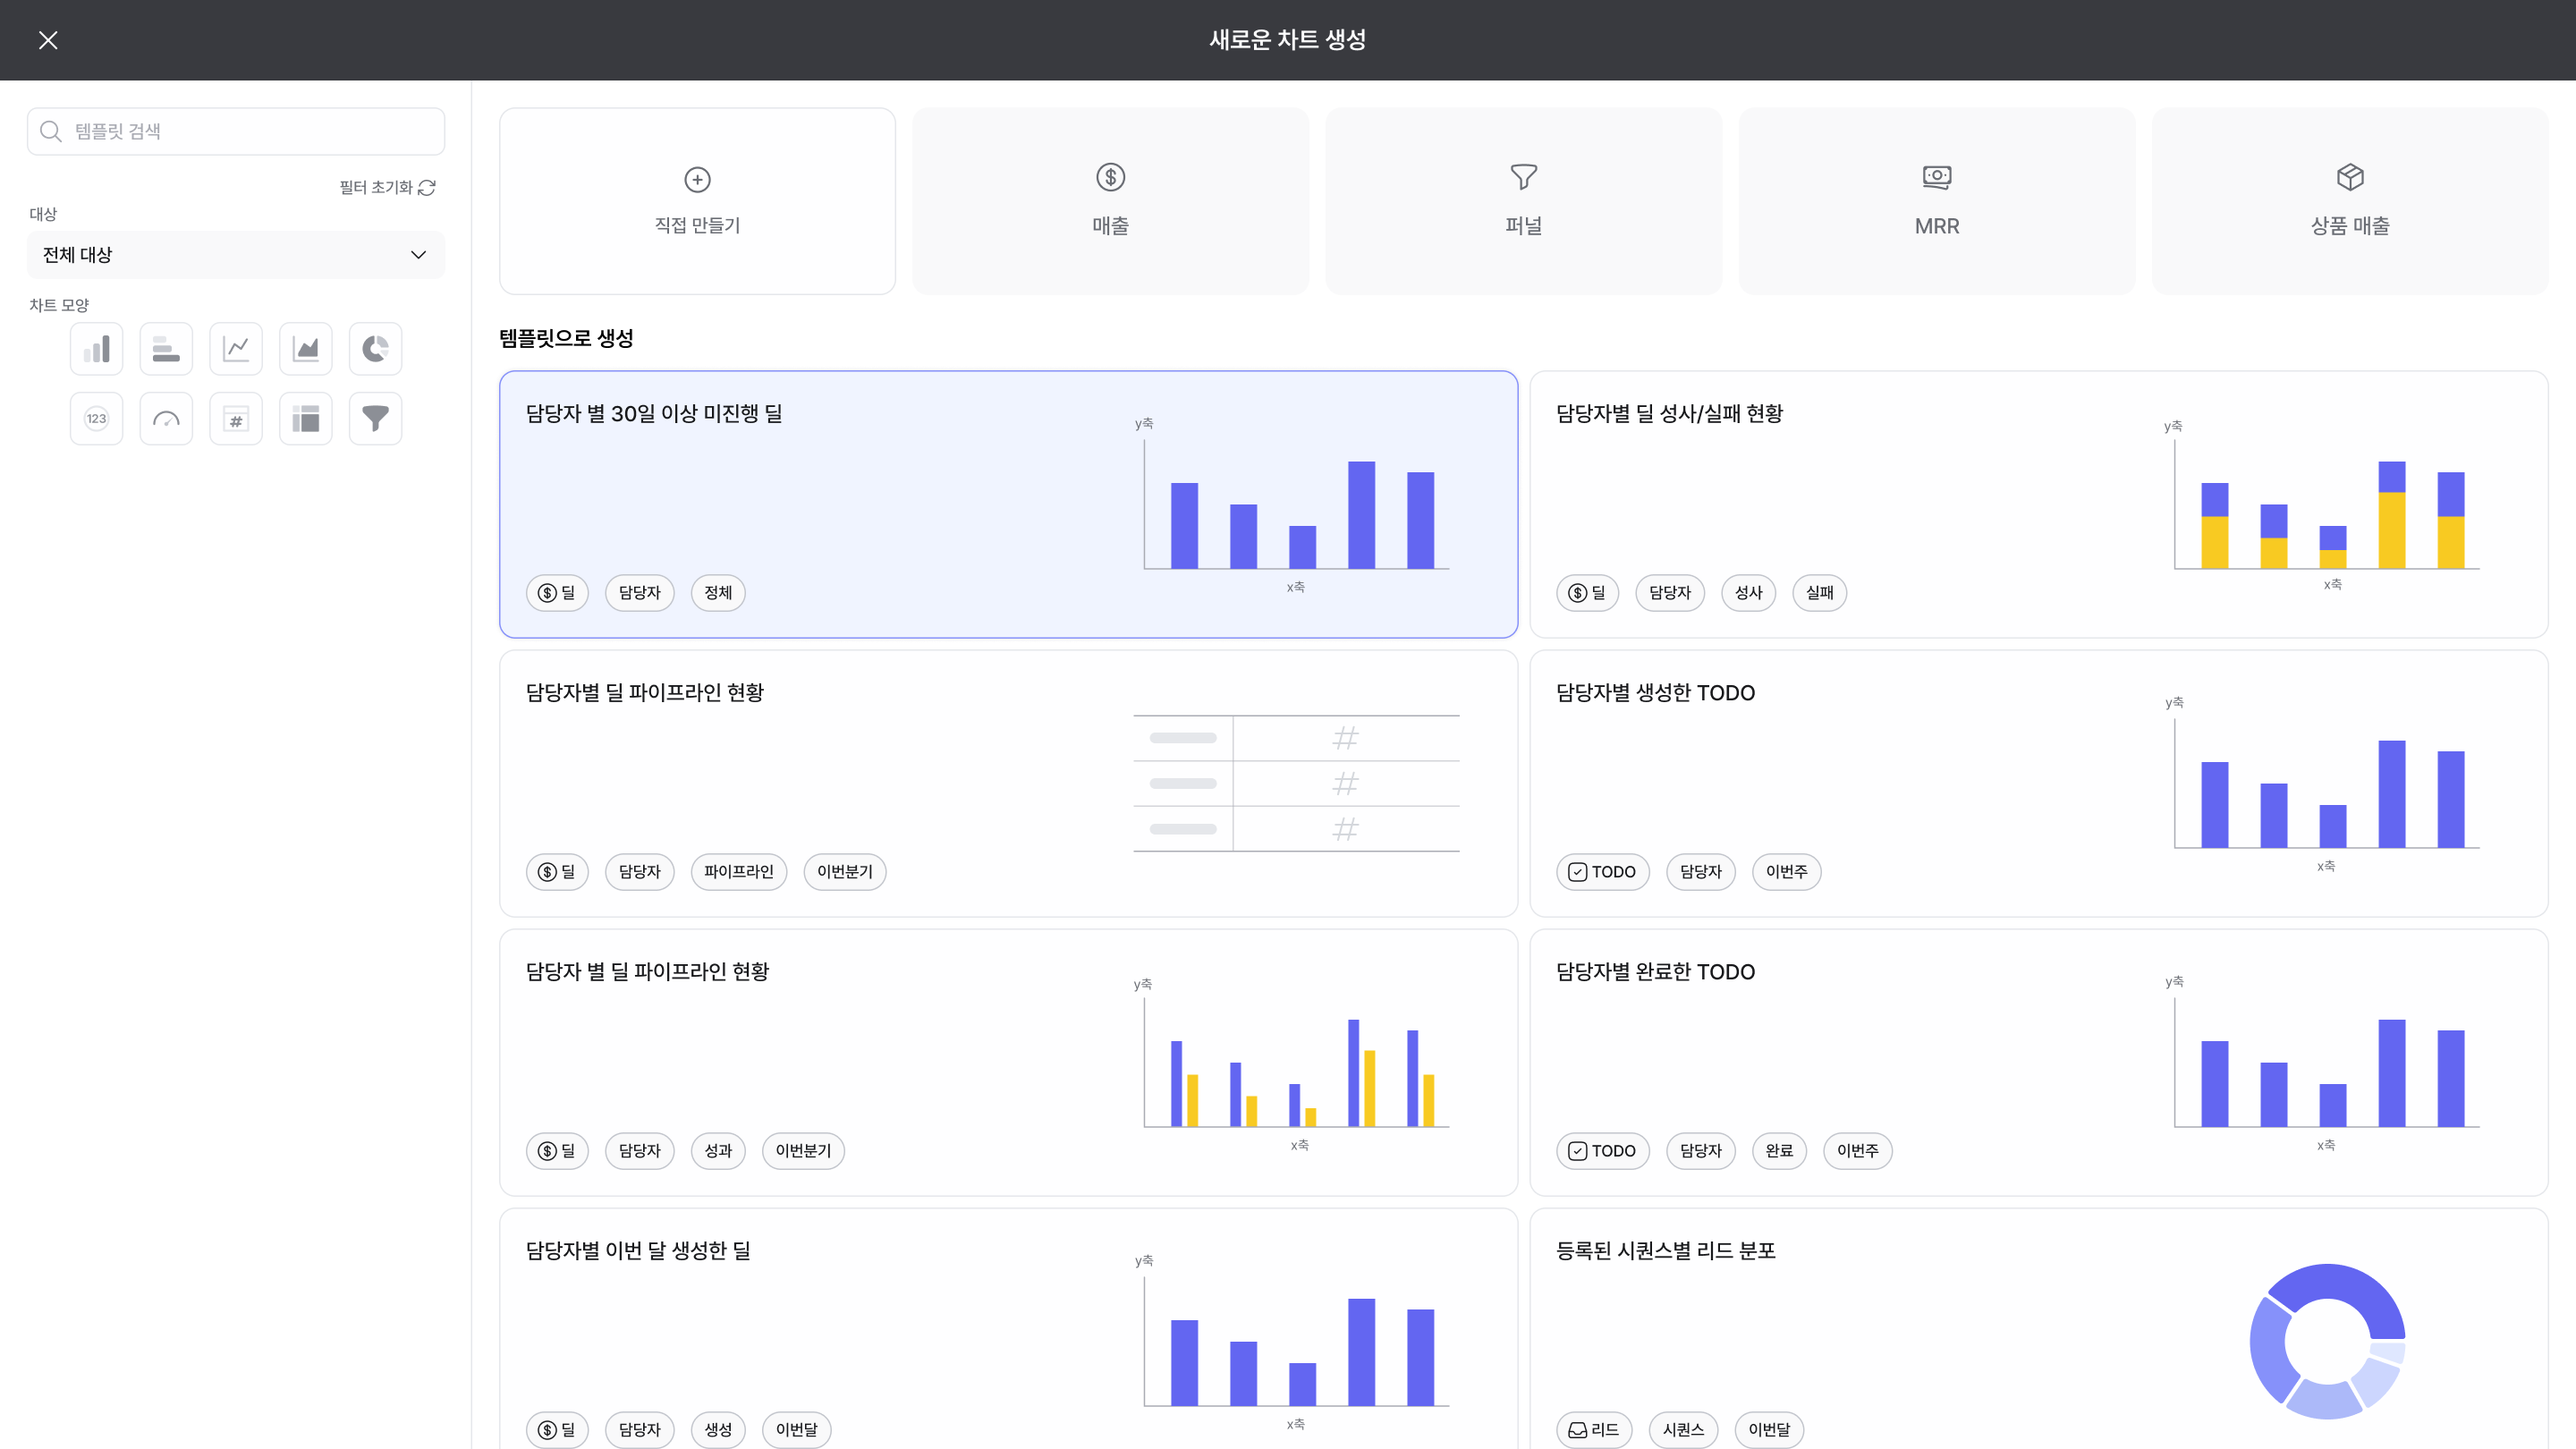Viewport: 2576px width, 1449px height.
Task: Toggle the pivot table chart shape
Action: point(305,419)
